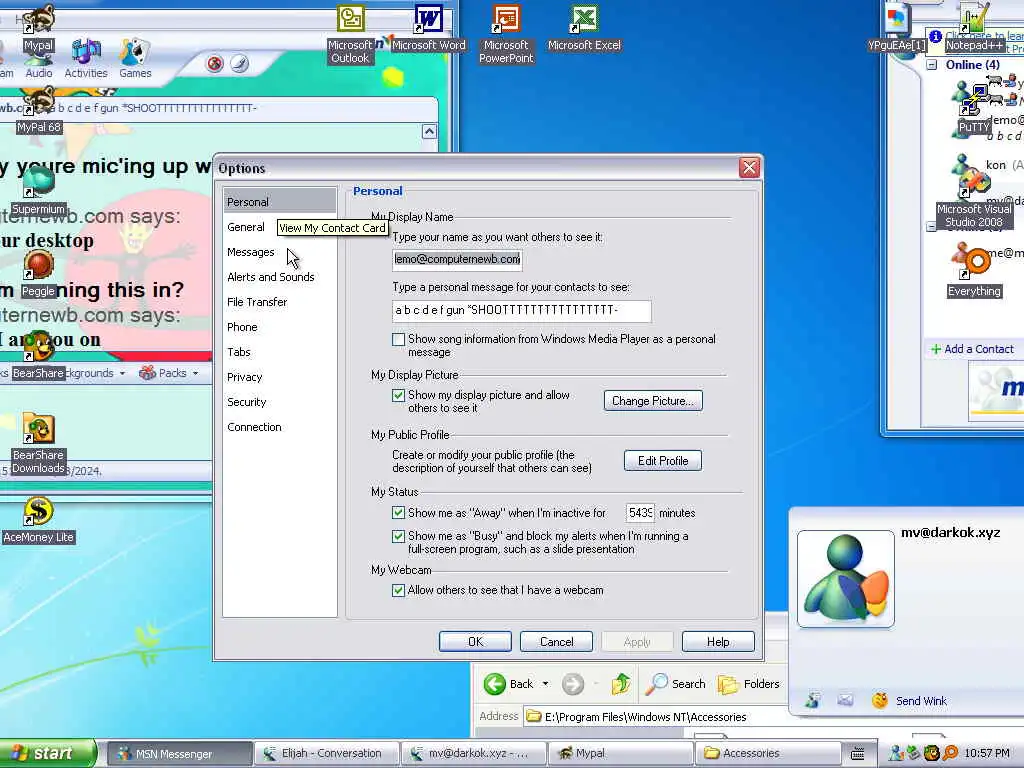Open the PuTTY desktop icon
The image size is (1024, 768).
coord(974,110)
